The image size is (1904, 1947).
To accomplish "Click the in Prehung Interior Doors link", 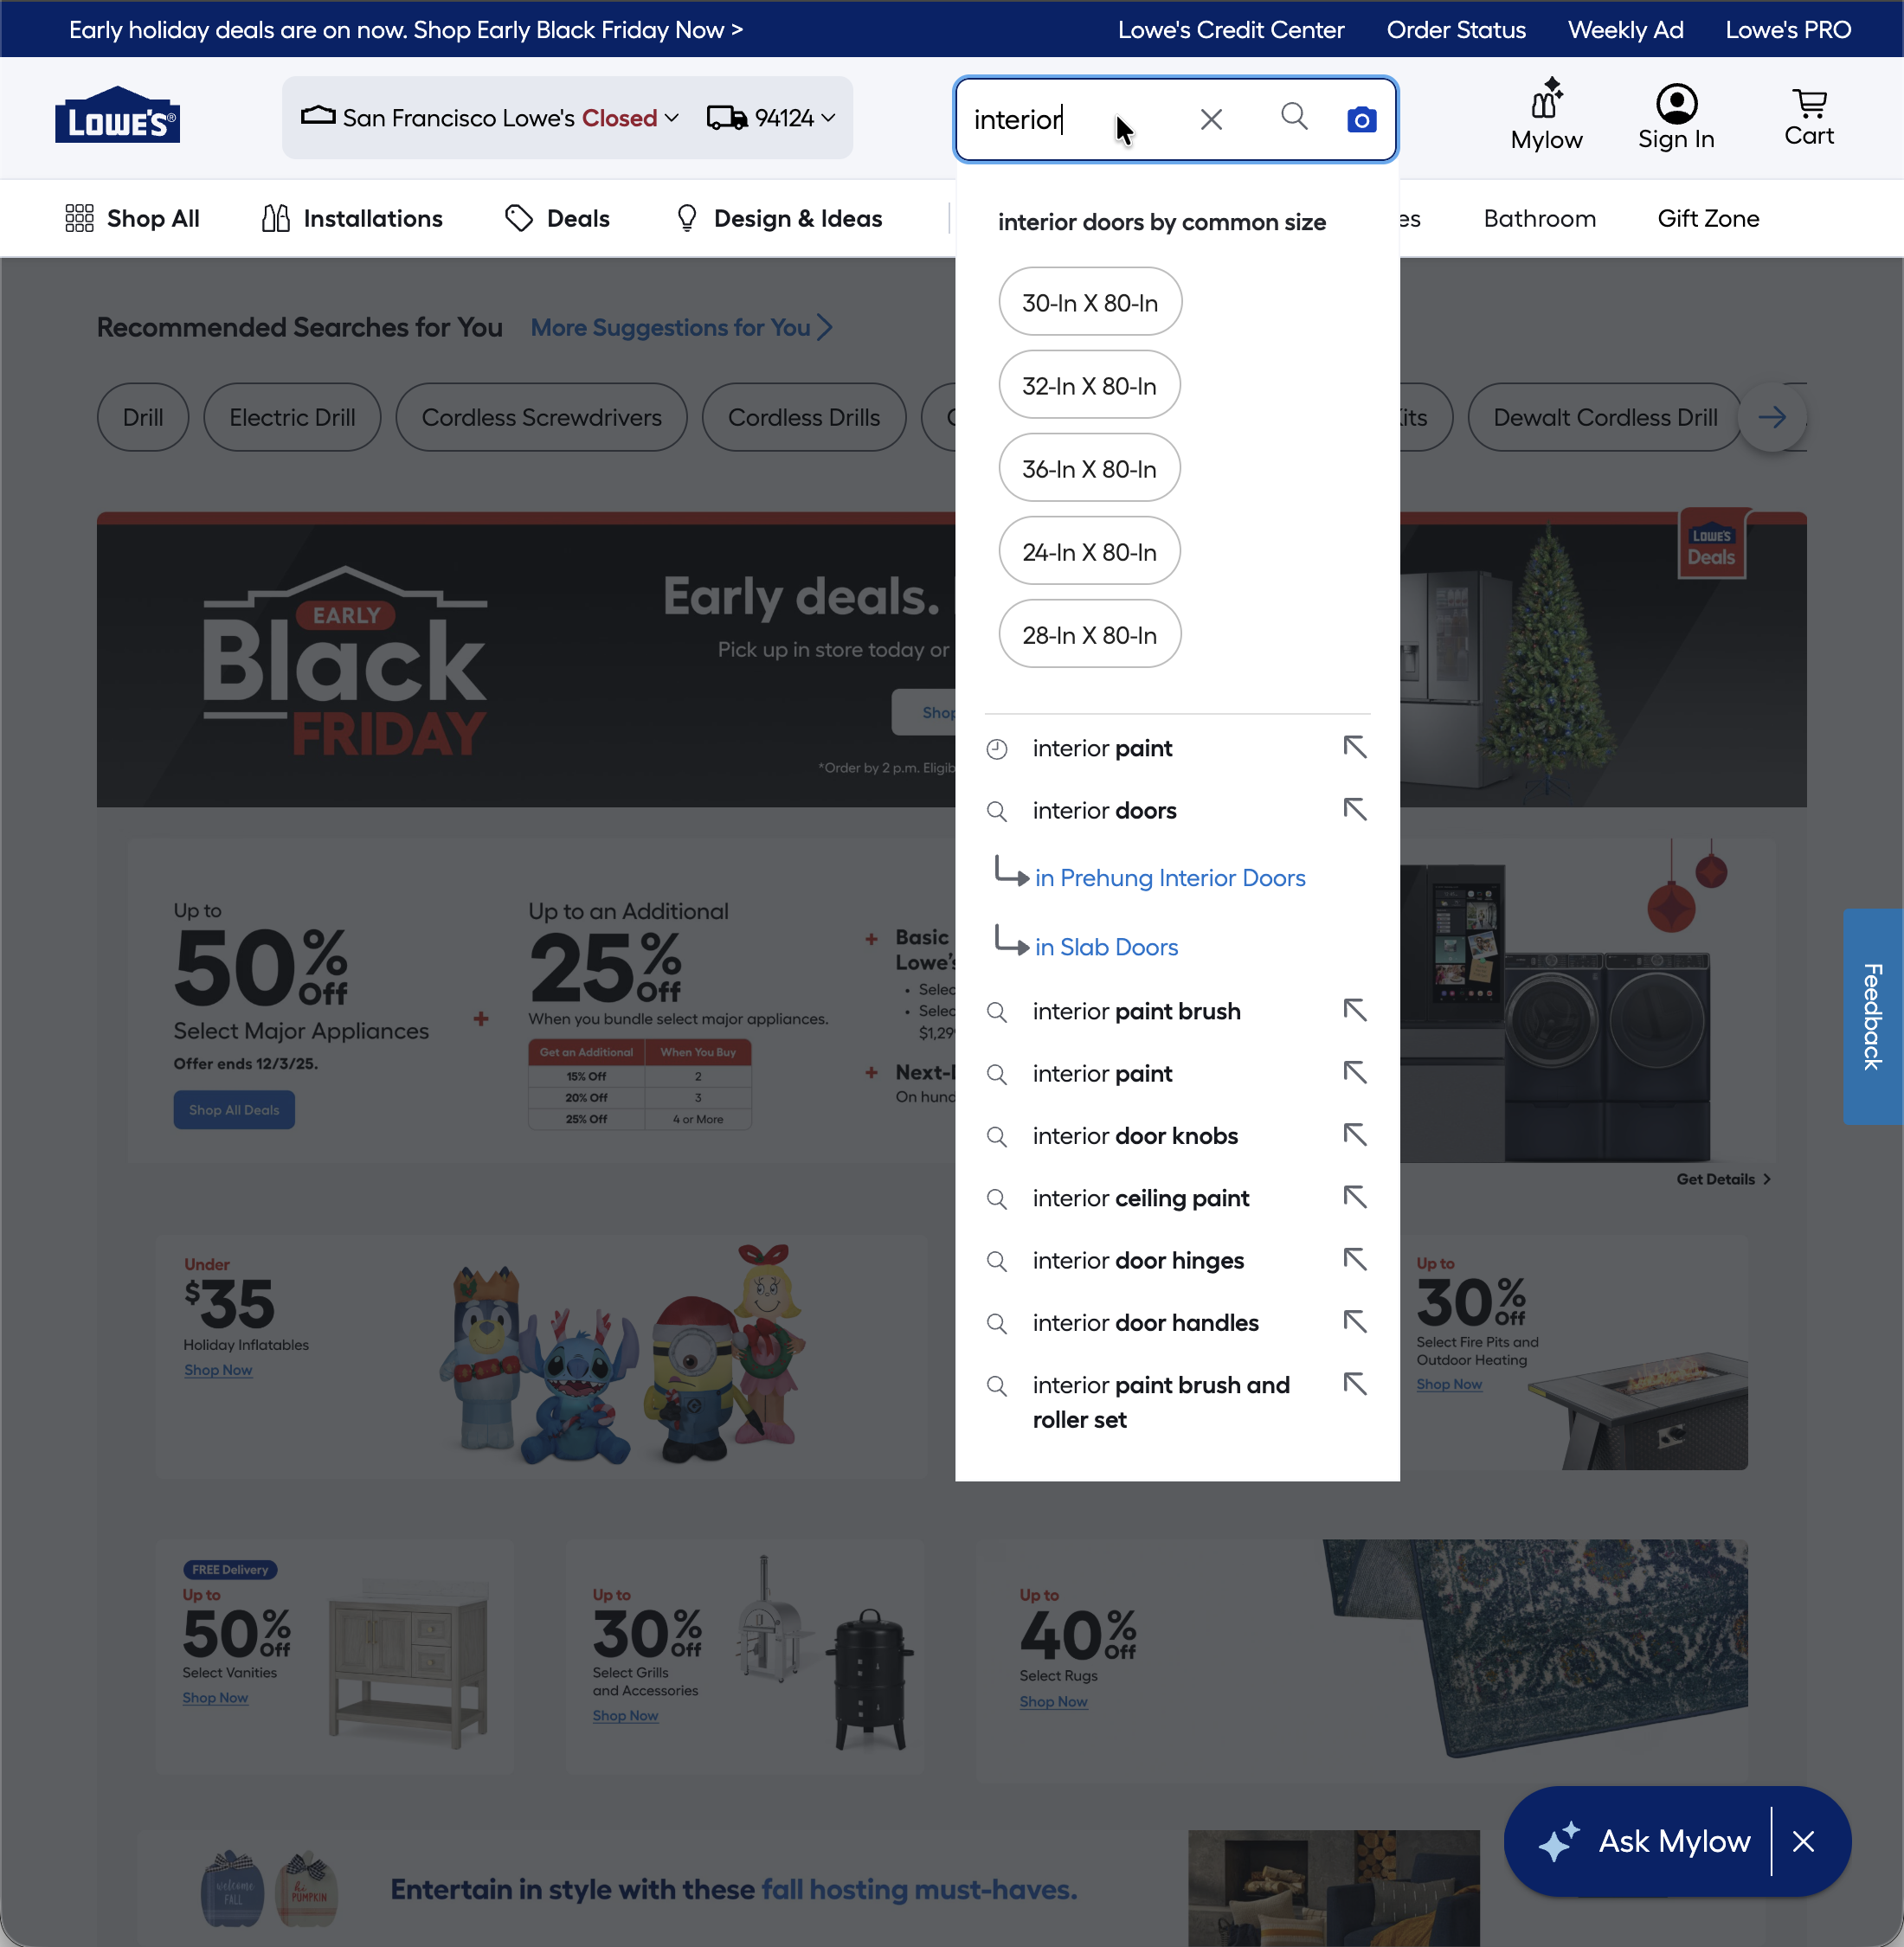I will point(1169,877).
